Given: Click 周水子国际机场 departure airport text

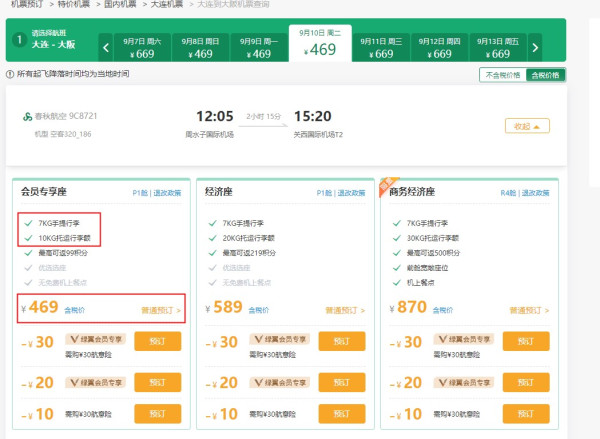Looking at the screenshot, I should pyautogui.click(x=209, y=135).
